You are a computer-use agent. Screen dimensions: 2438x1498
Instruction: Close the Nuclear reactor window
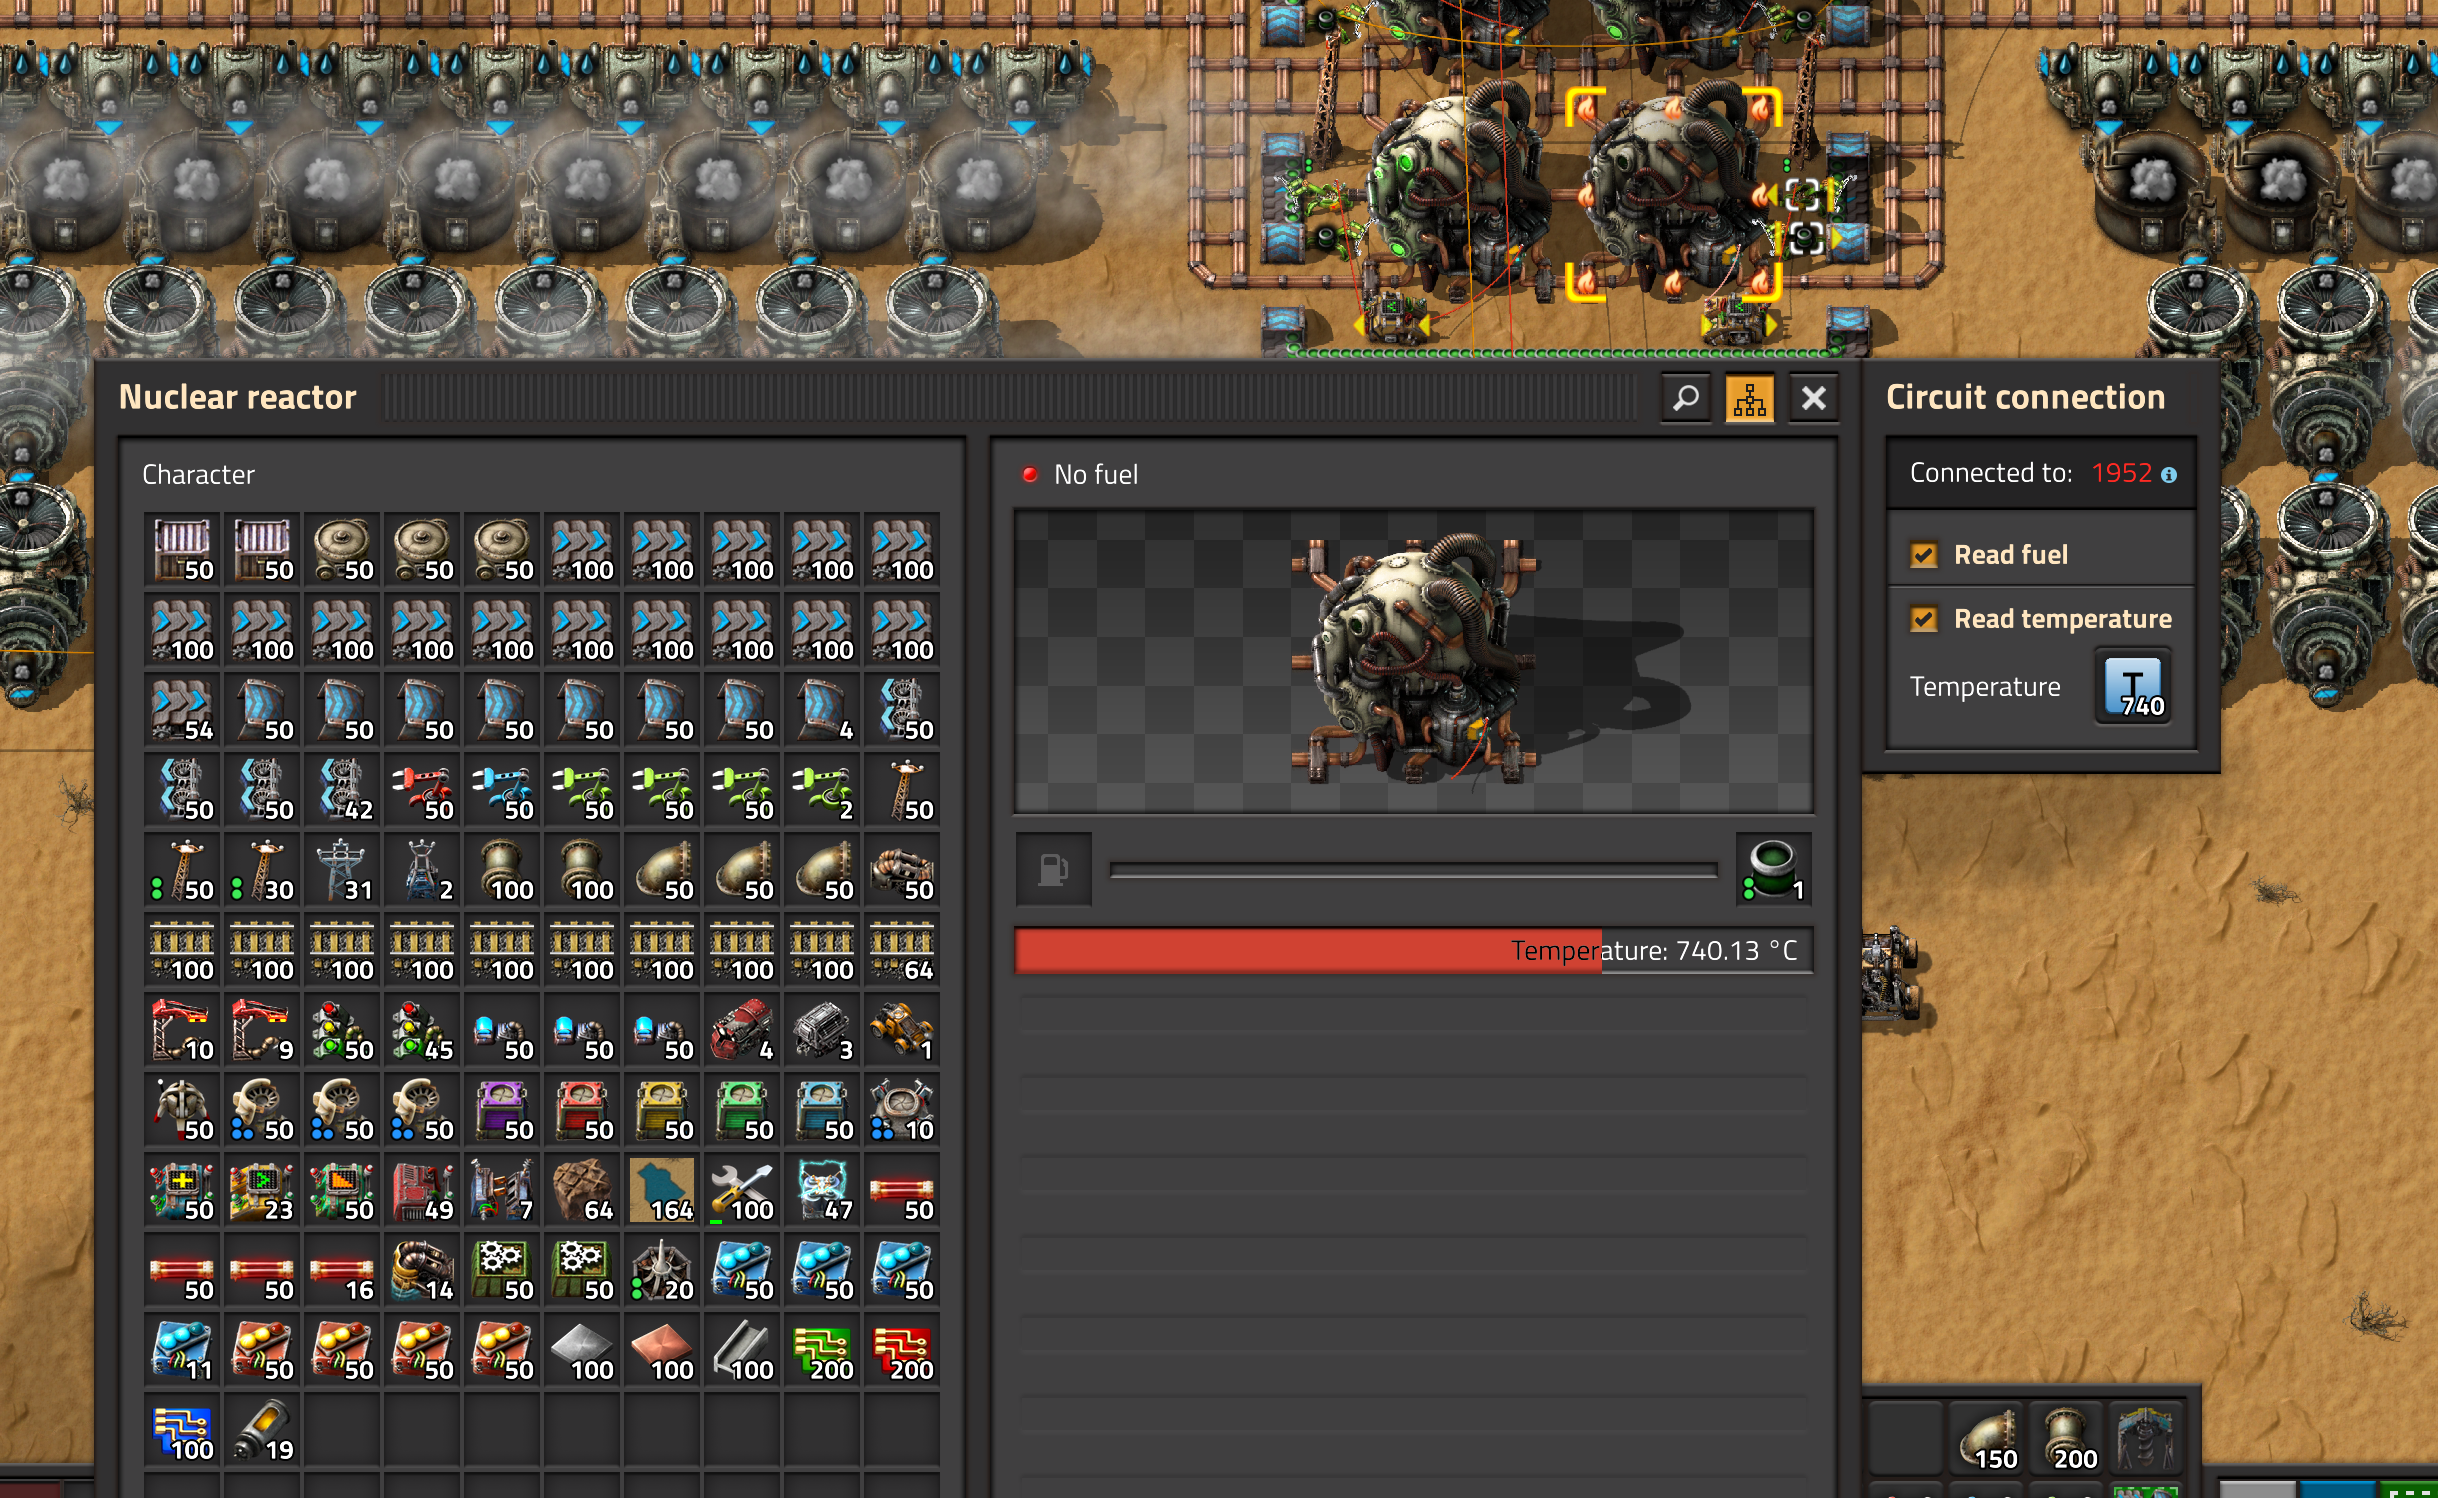pyautogui.click(x=1813, y=398)
